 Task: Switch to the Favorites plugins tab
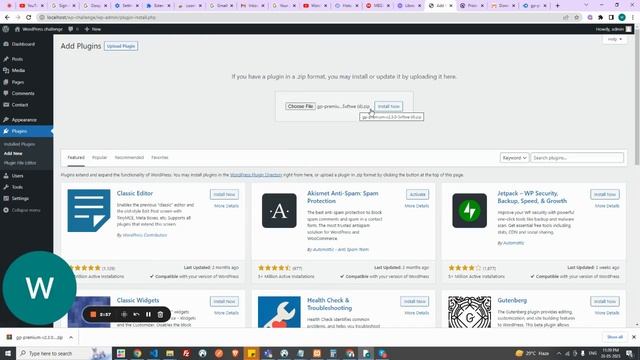[x=160, y=158]
